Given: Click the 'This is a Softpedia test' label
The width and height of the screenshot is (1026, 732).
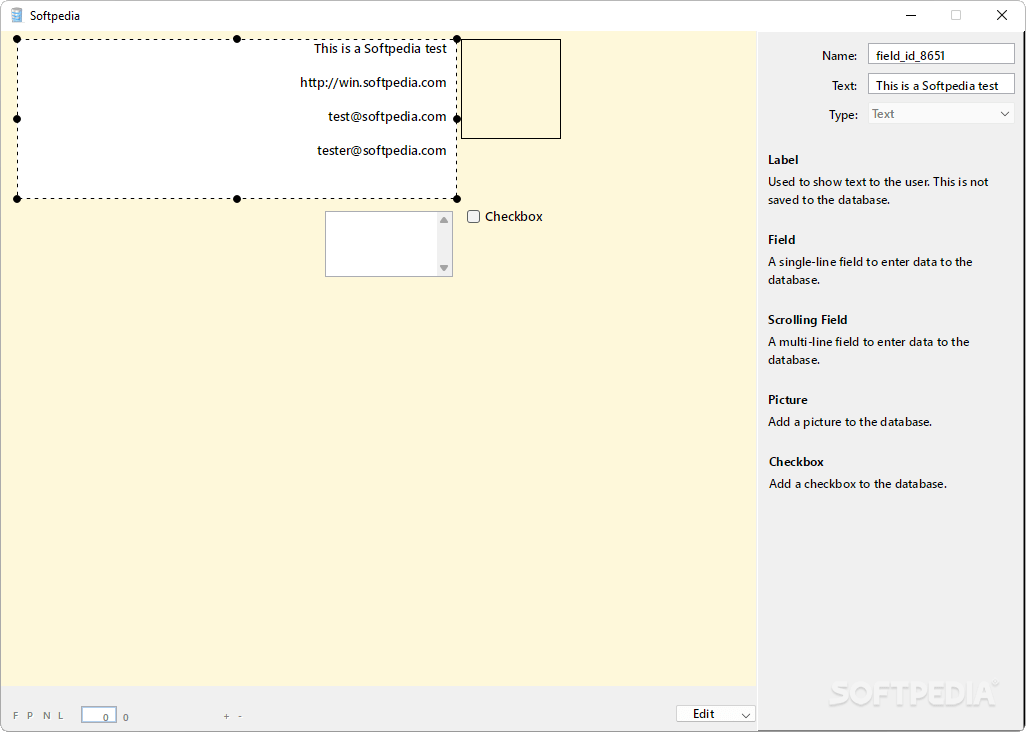Looking at the screenshot, I should pyautogui.click(x=380, y=48).
